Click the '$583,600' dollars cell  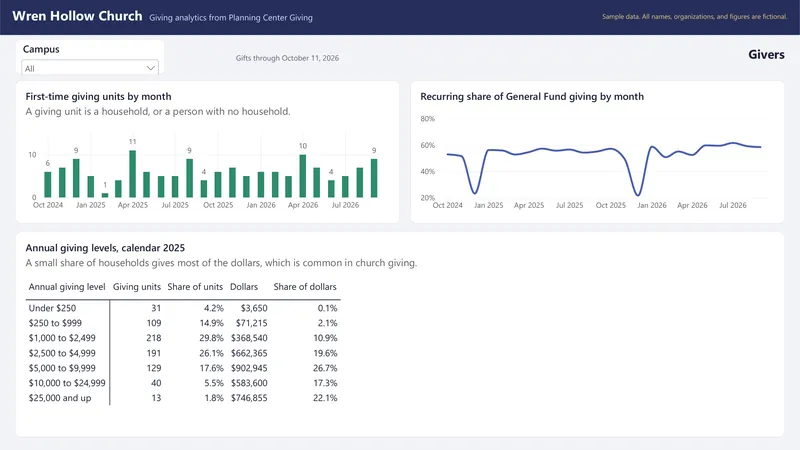pyautogui.click(x=249, y=383)
